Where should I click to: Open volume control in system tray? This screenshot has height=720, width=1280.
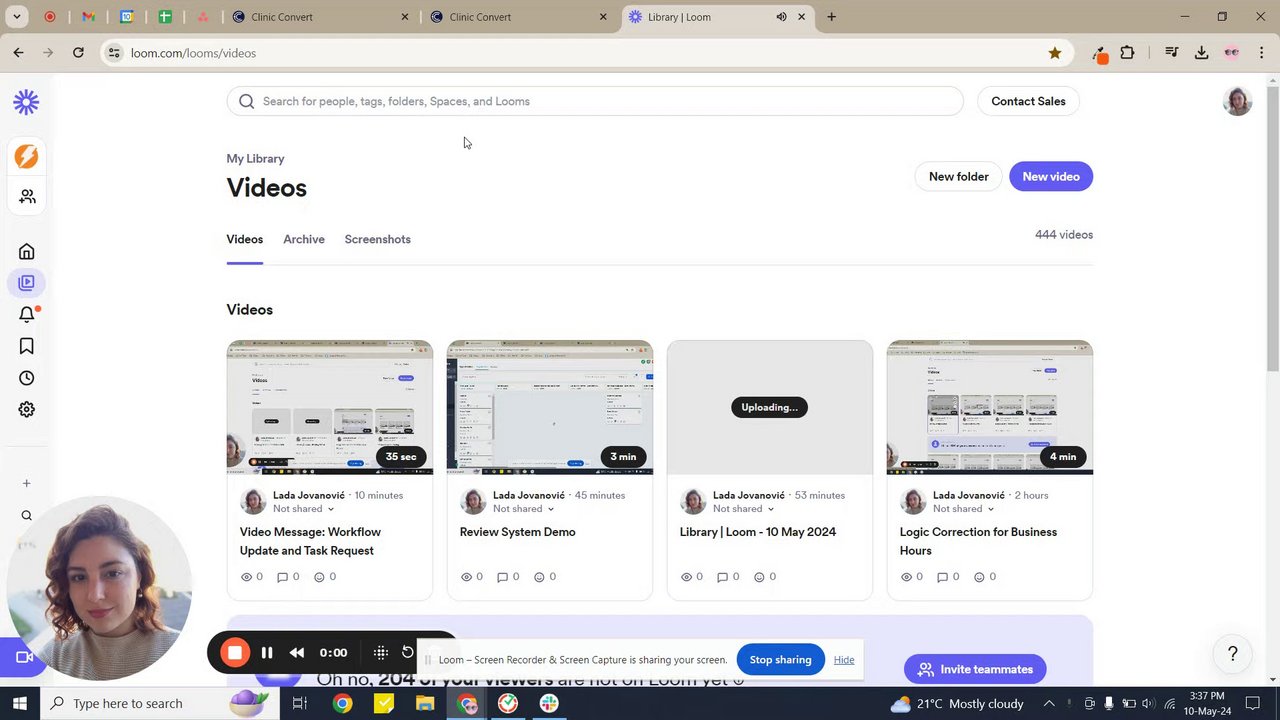[1147, 703]
